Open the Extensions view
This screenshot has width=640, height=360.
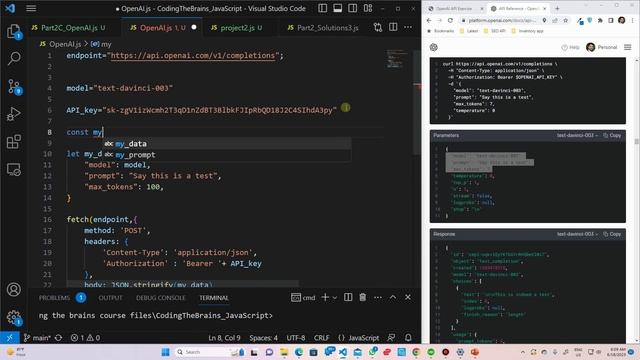(14, 142)
